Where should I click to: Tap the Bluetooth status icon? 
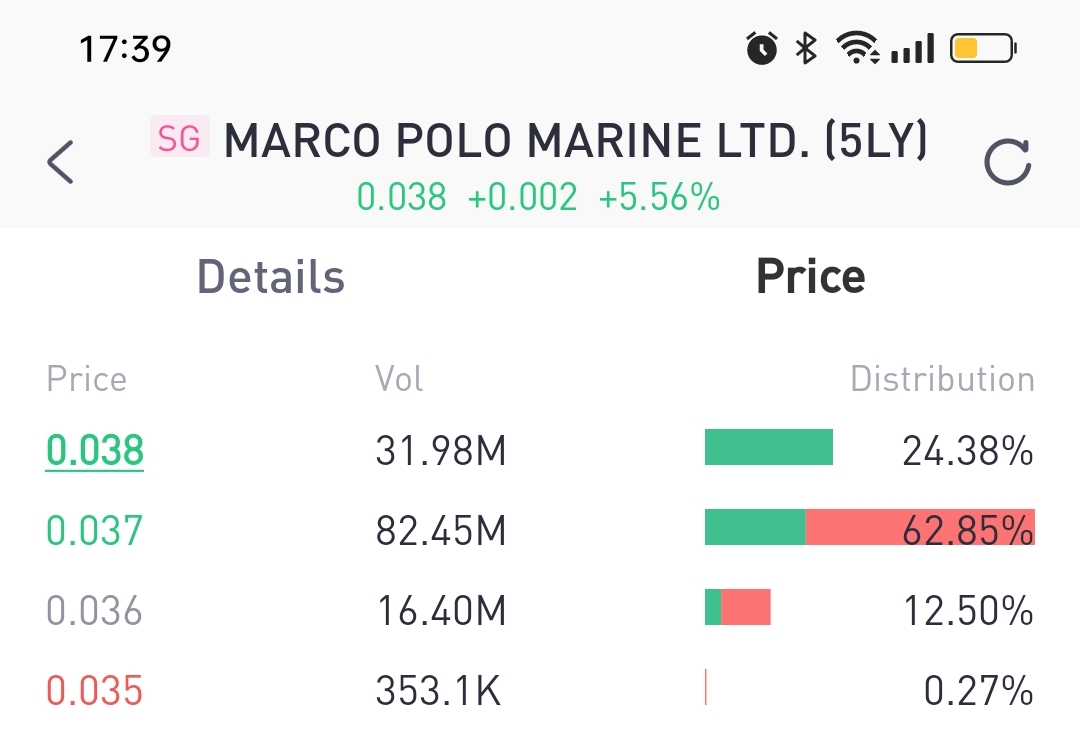806,48
